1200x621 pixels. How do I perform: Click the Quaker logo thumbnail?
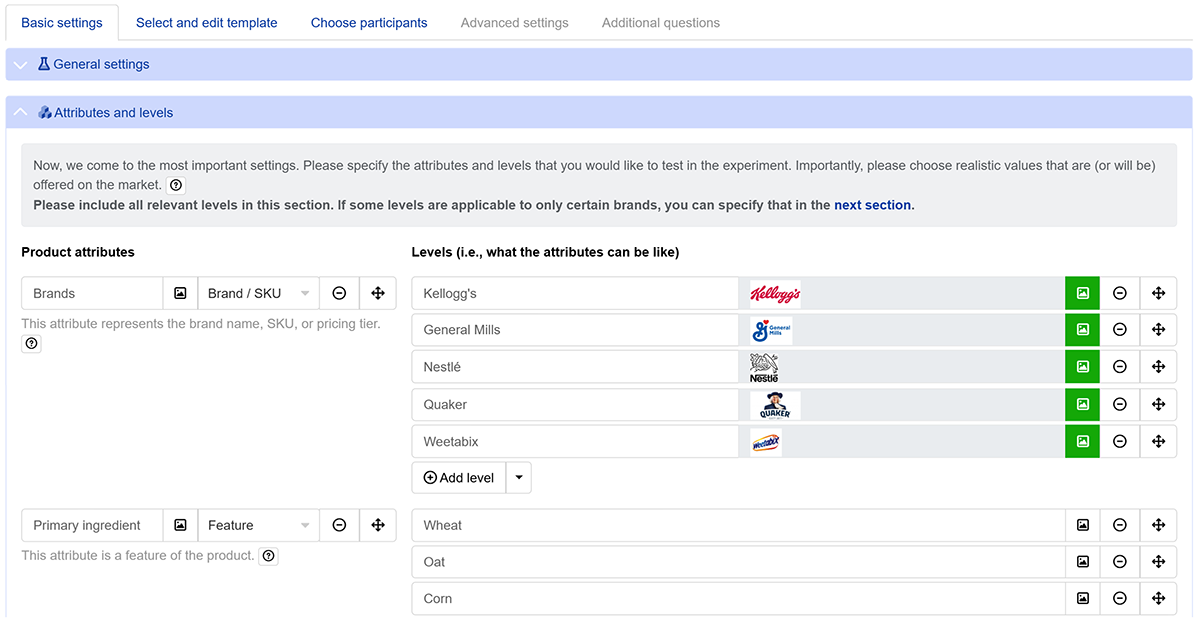click(775, 404)
